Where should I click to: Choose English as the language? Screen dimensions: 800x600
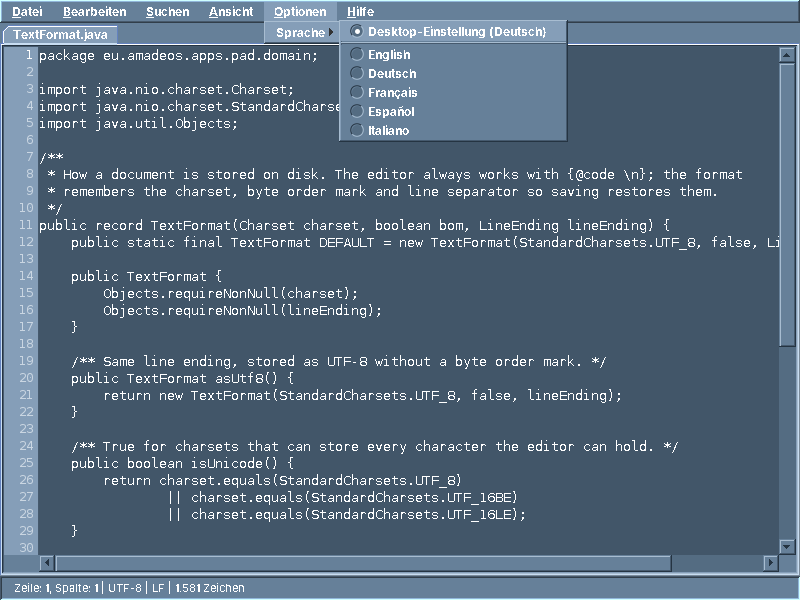coord(453,54)
